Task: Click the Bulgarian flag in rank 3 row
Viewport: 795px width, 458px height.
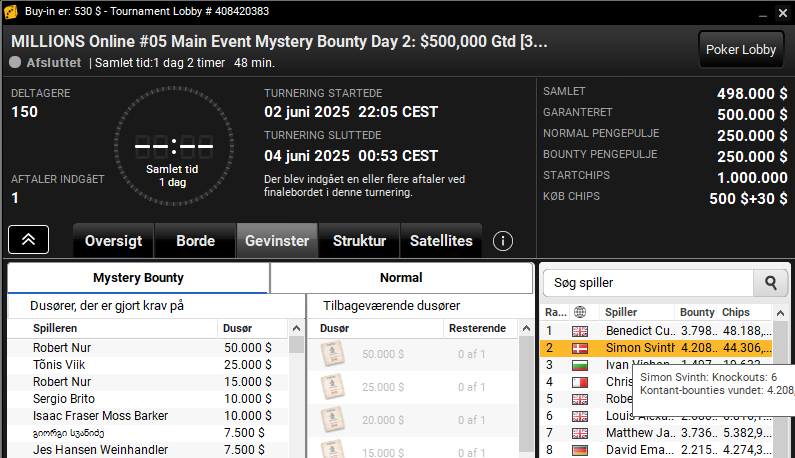Action: pyautogui.click(x=580, y=365)
